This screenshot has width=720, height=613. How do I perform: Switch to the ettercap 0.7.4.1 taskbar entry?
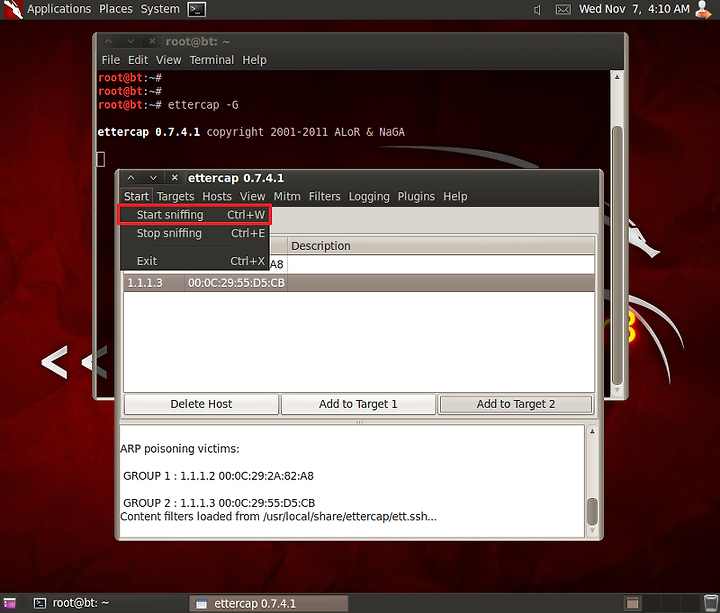point(269,603)
